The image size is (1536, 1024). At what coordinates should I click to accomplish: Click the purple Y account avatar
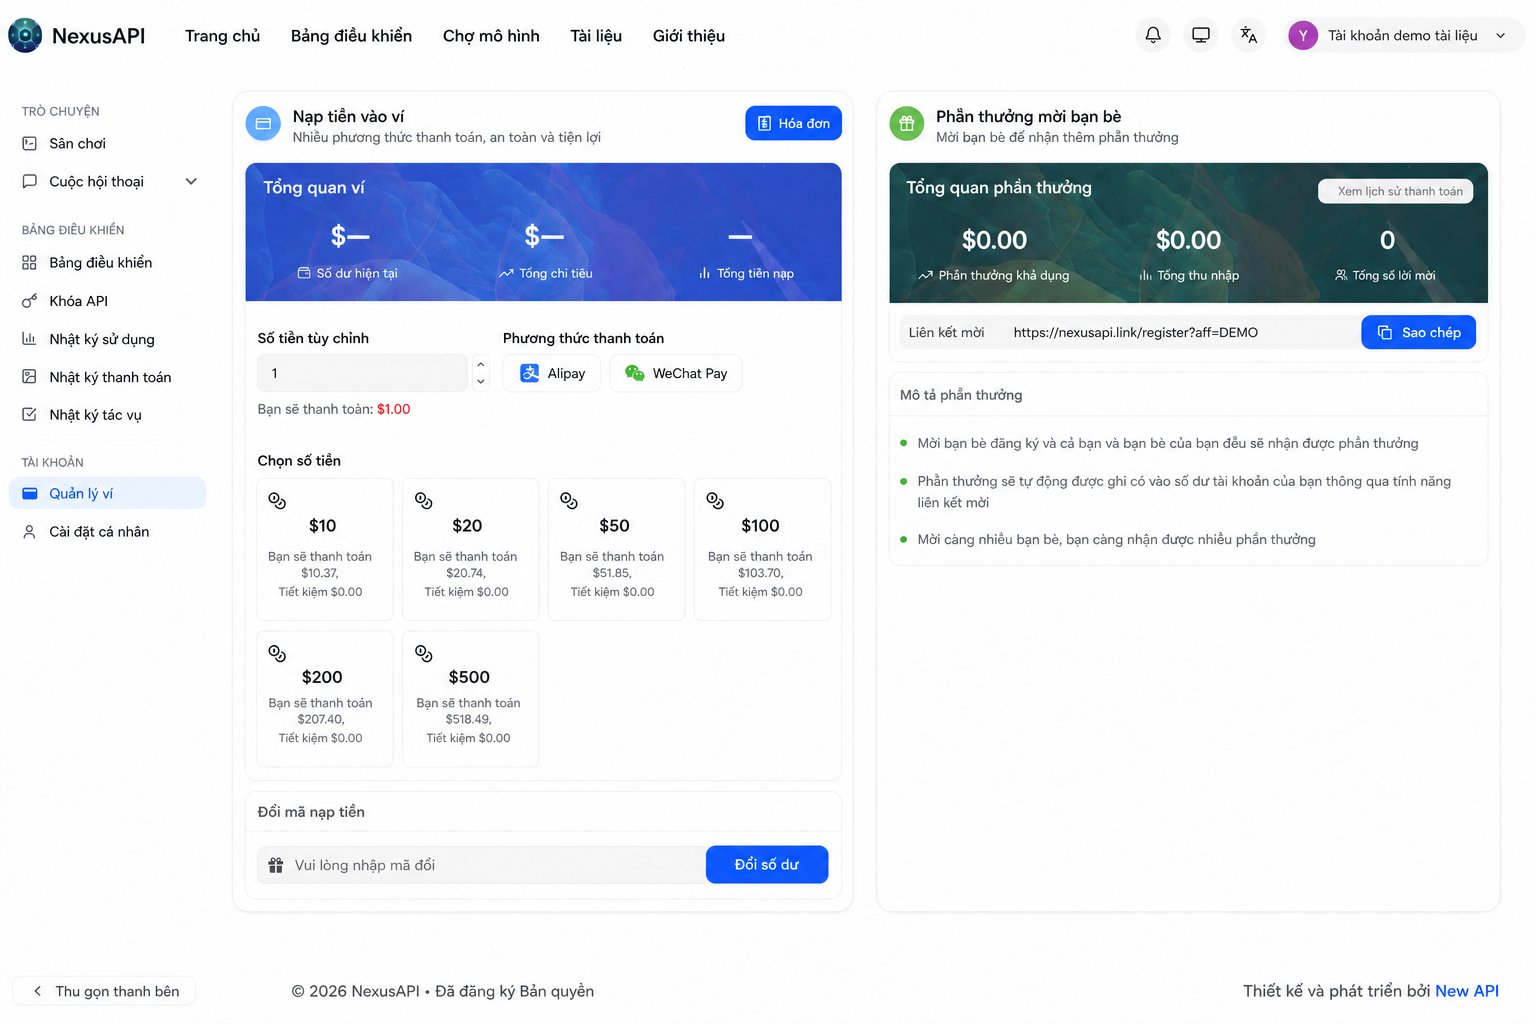coord(1303,35)
